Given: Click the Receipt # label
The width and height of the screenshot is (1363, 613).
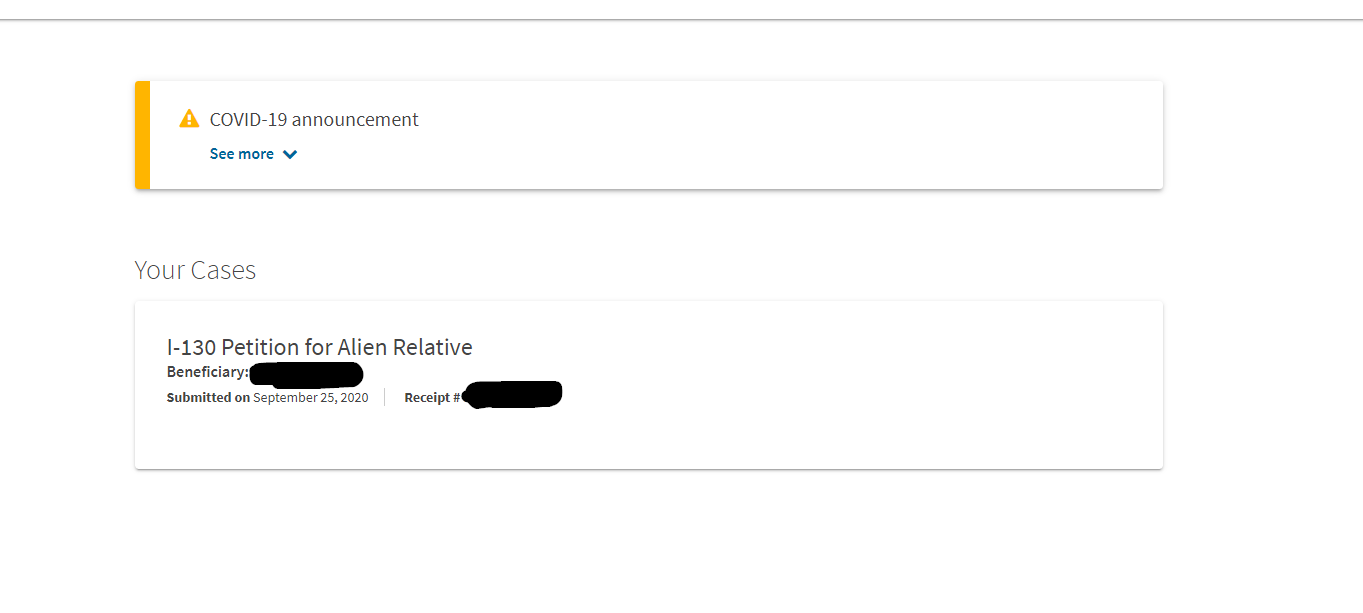Looking at the screenshot, I should (x=432, y=397).
